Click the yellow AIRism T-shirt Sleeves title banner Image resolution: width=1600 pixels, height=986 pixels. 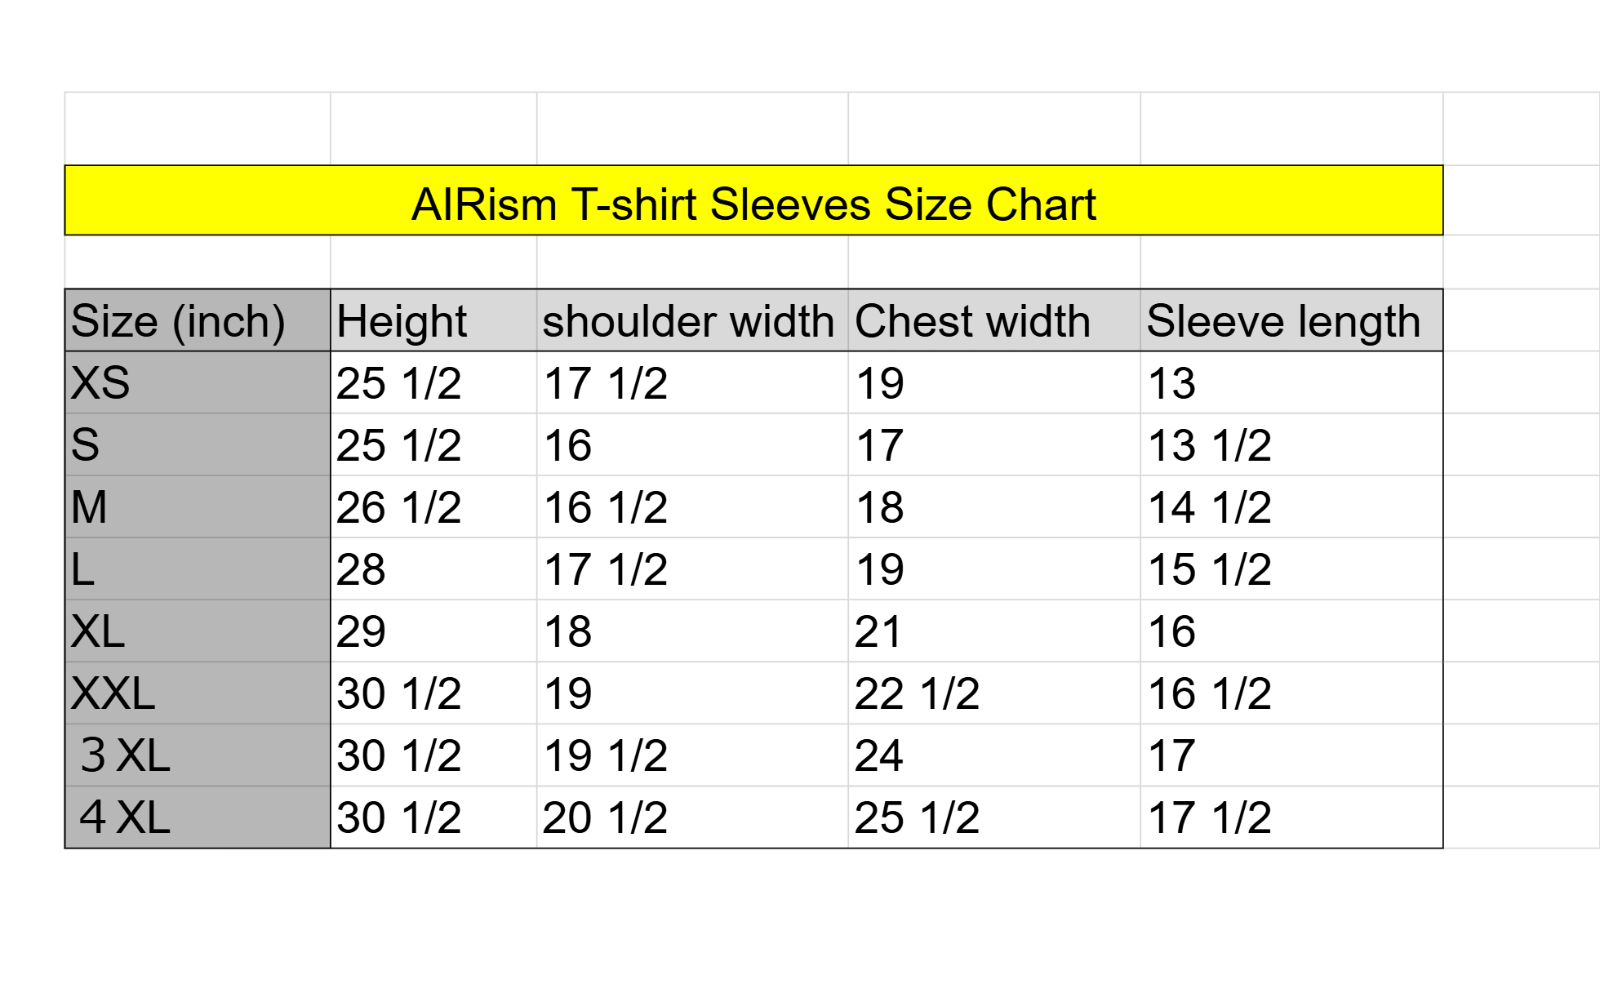tap(753, 201)
